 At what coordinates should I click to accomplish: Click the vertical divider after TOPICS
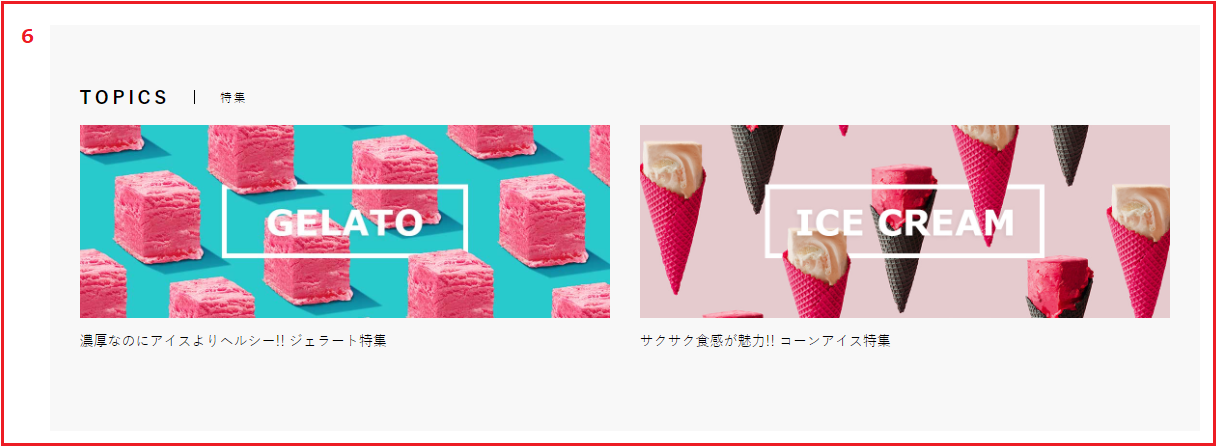[194, 97]
